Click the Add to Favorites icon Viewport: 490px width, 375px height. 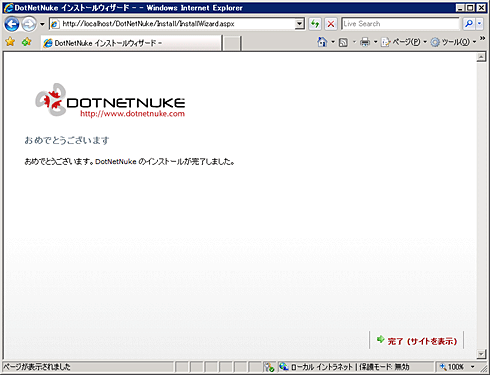27,42
